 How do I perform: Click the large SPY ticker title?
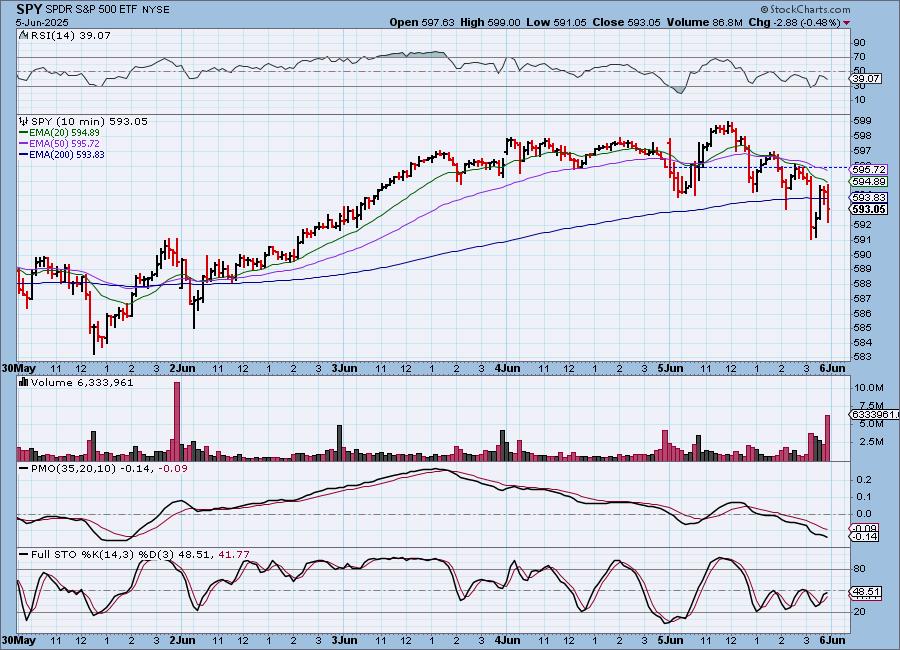point(29,9)
